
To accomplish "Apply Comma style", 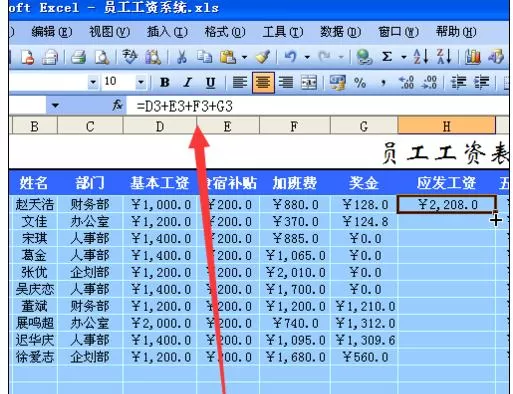I will [x=383, y=82].
